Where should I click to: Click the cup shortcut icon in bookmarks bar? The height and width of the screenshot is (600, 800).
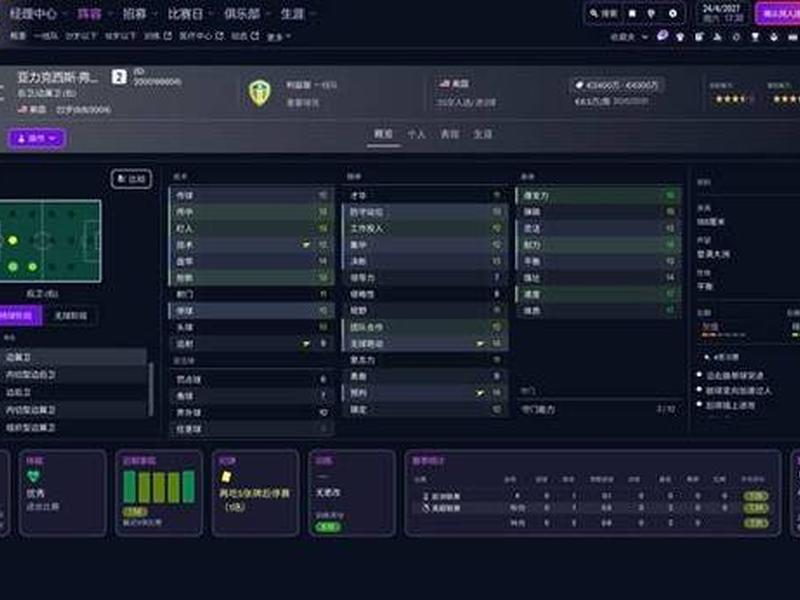coord(755,37)
